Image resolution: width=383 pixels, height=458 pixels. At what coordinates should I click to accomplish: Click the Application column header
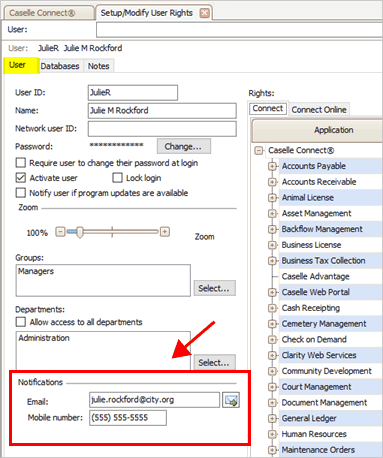[x=317, y=130]
